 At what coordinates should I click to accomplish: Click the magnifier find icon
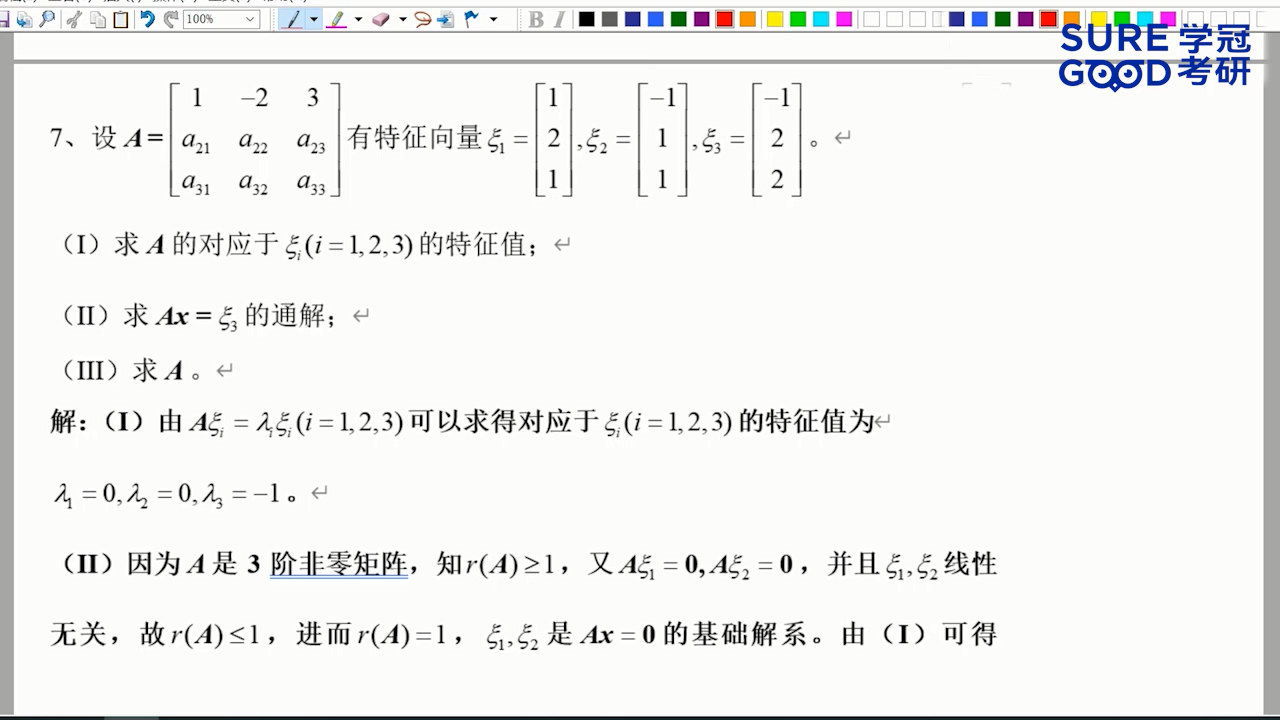[x=47, y=19]
